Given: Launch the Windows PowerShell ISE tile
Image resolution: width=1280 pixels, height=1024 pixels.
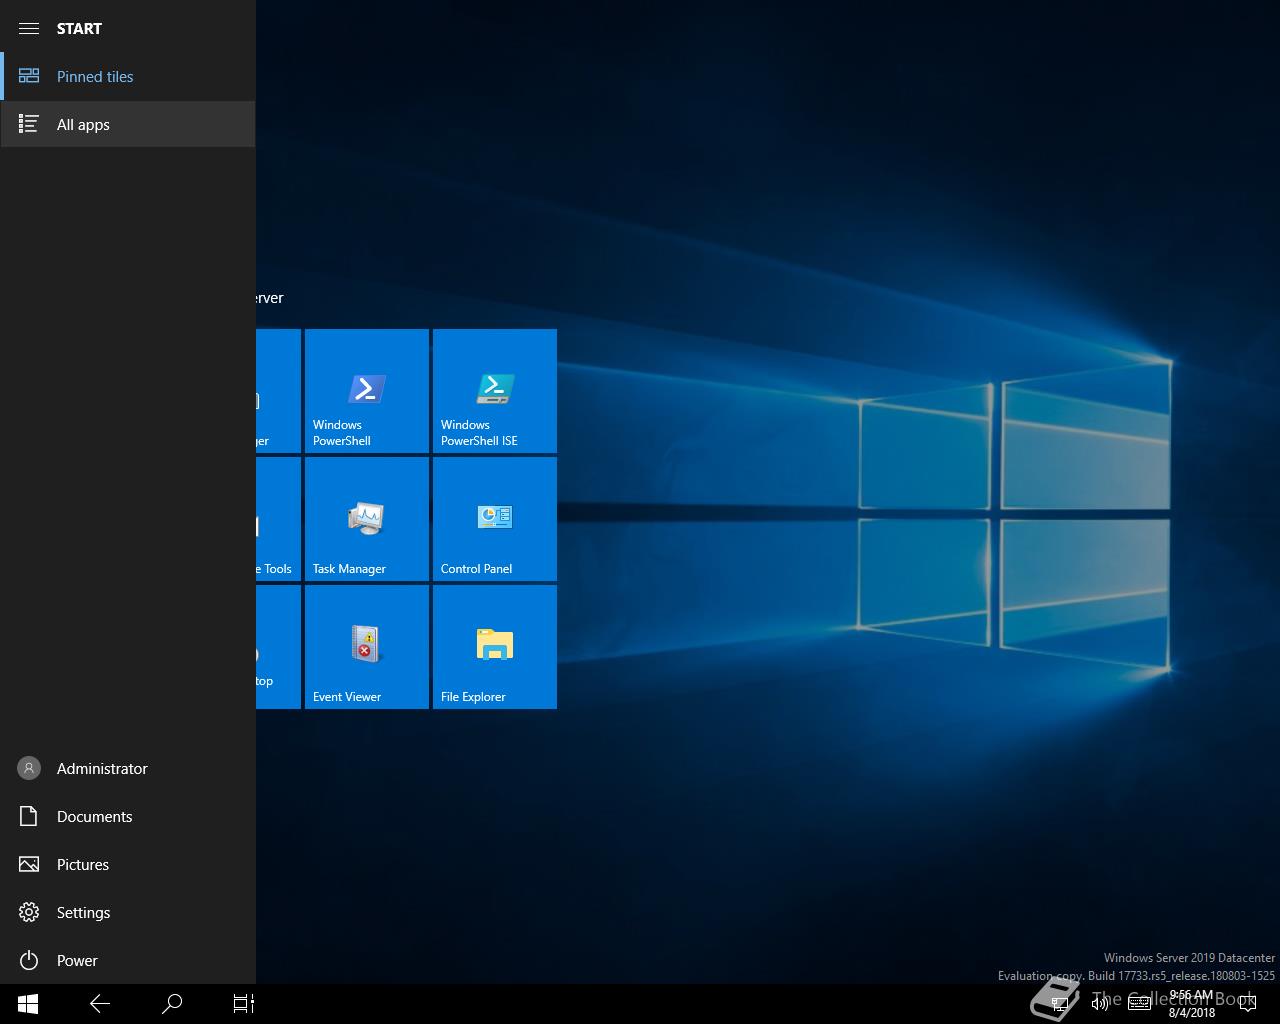Looking at the screenshot, I should pos(495,391).
